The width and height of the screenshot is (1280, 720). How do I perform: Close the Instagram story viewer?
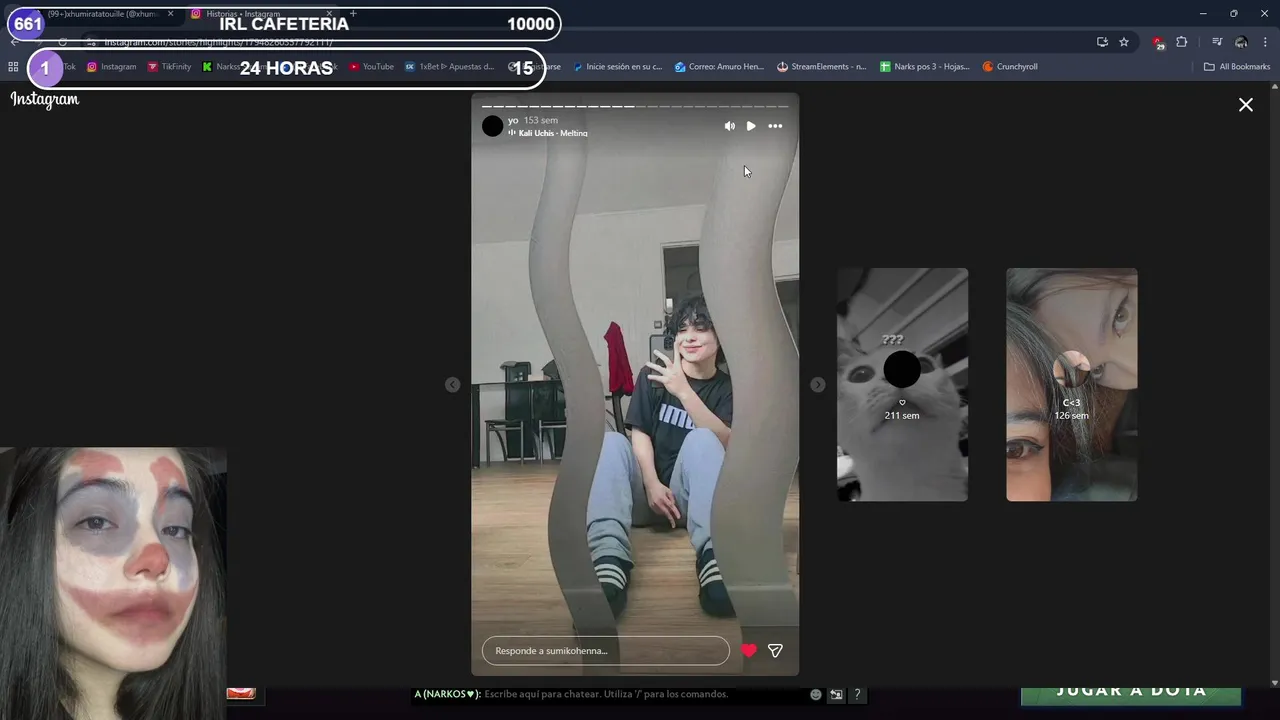pyautogui.click(x=1246, y=105)
